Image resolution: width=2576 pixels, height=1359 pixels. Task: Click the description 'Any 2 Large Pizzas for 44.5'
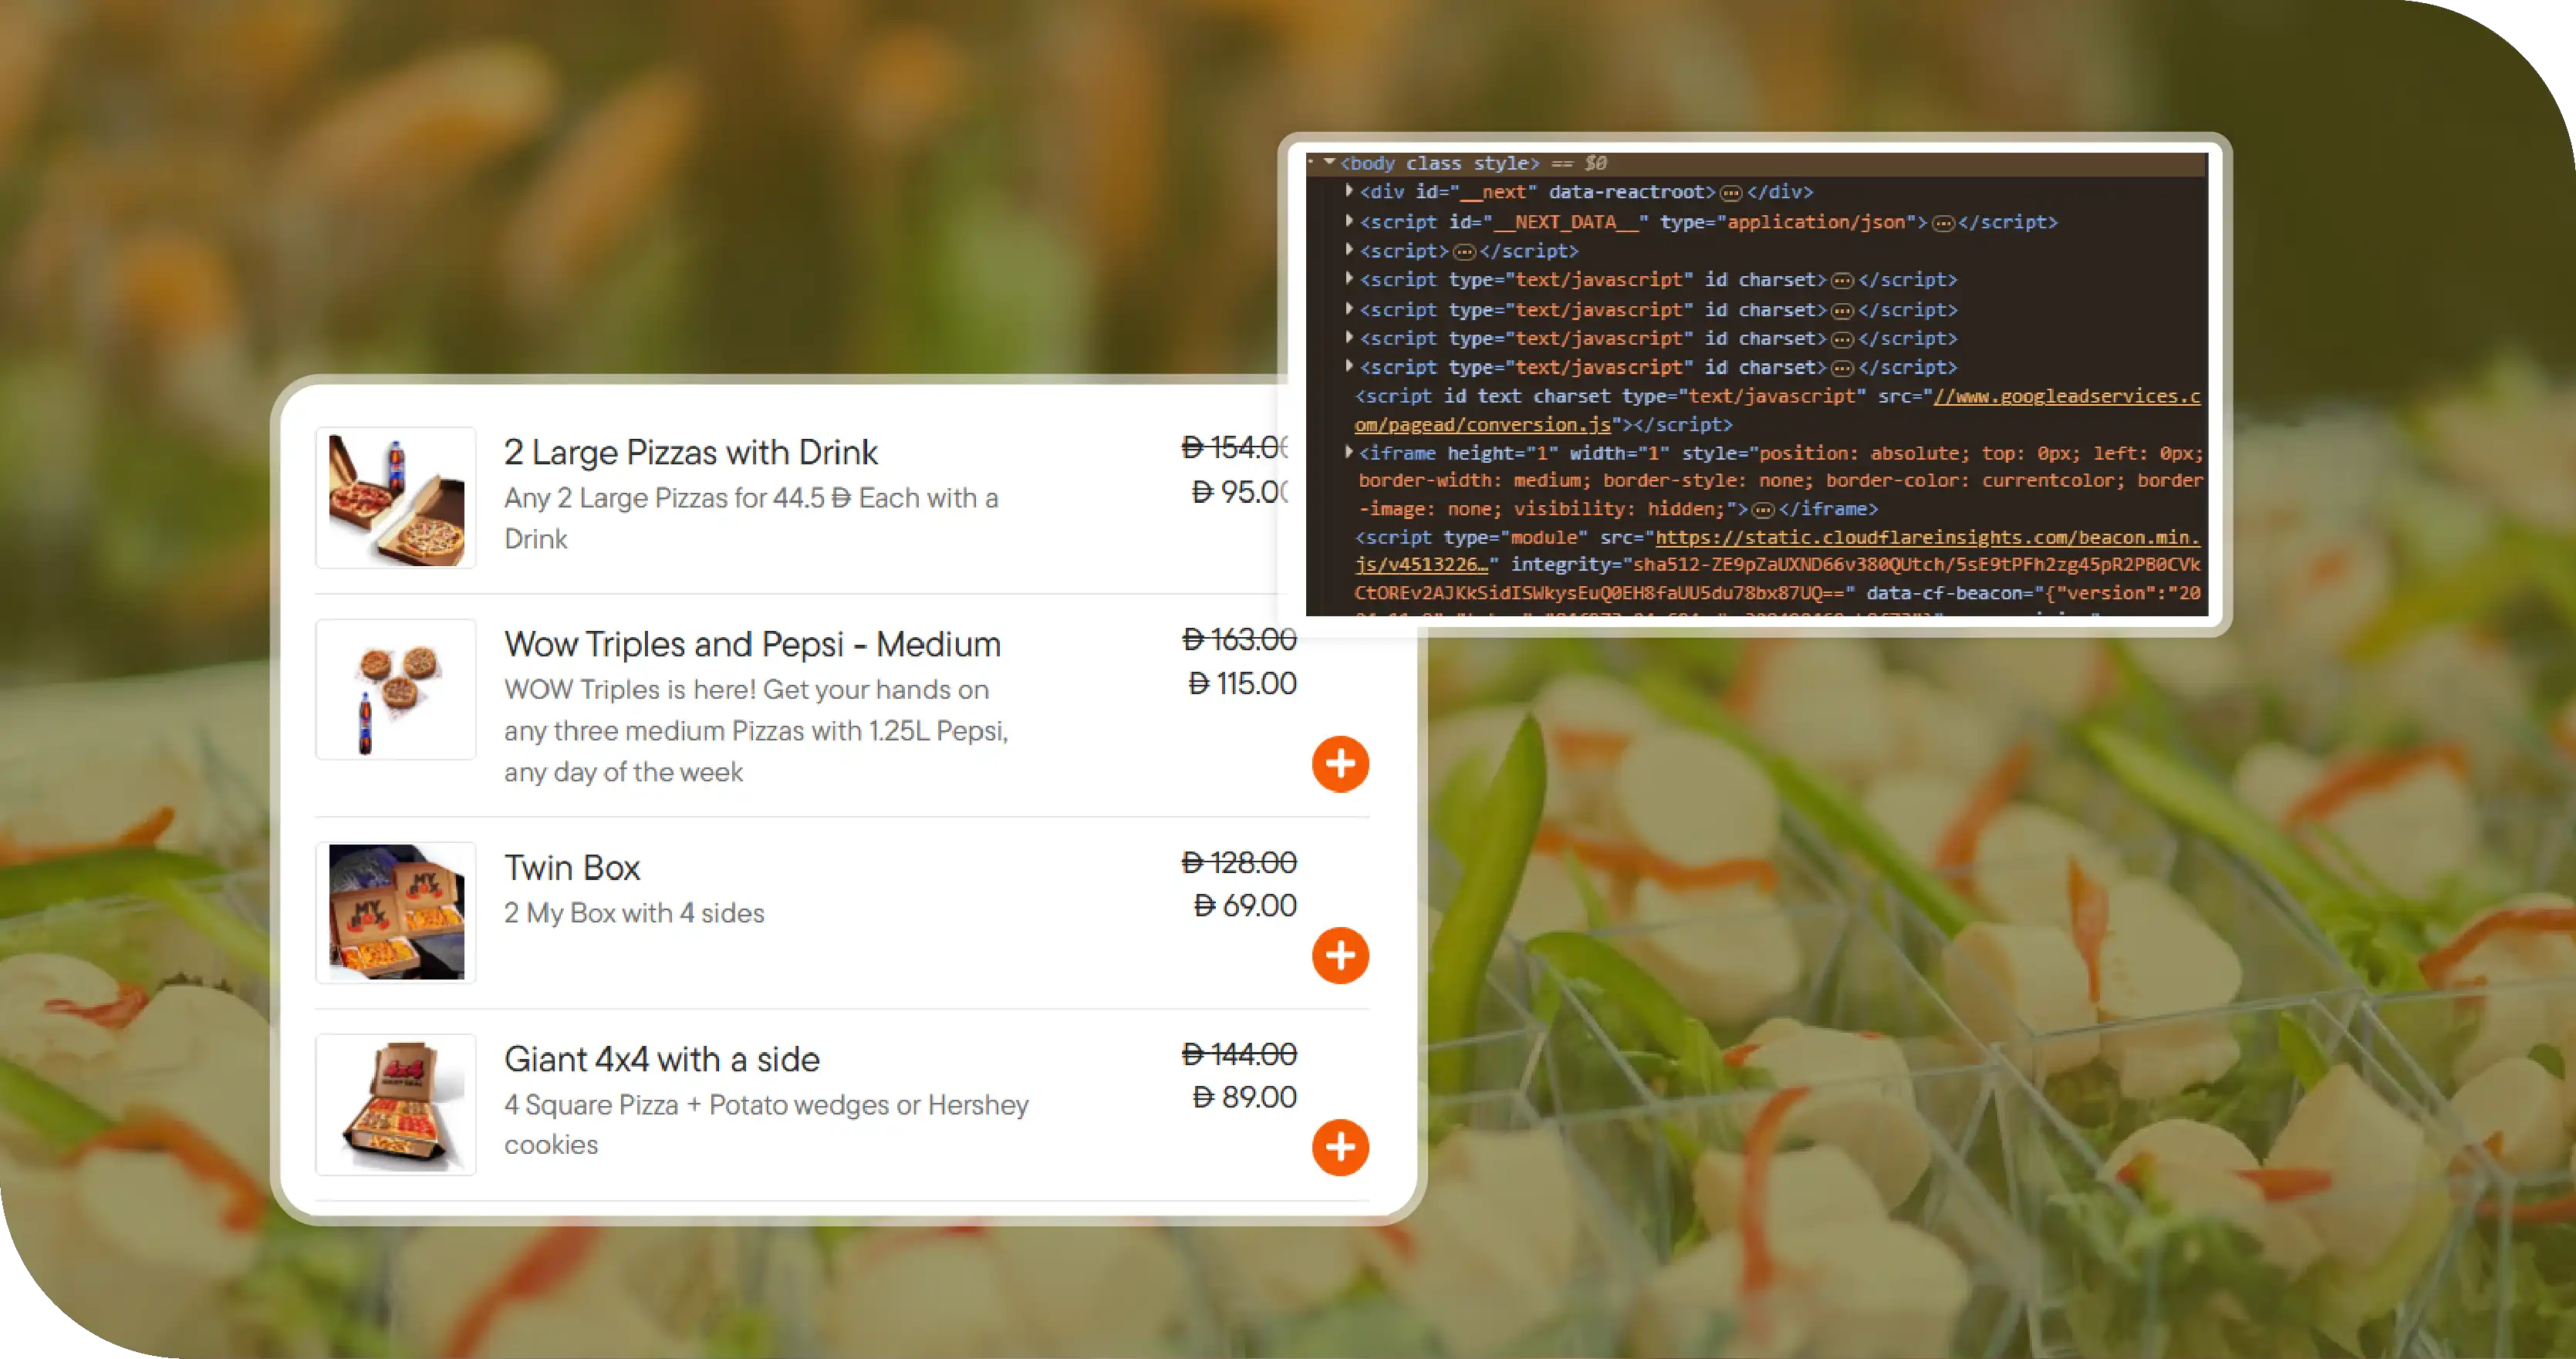click(751, 518)
